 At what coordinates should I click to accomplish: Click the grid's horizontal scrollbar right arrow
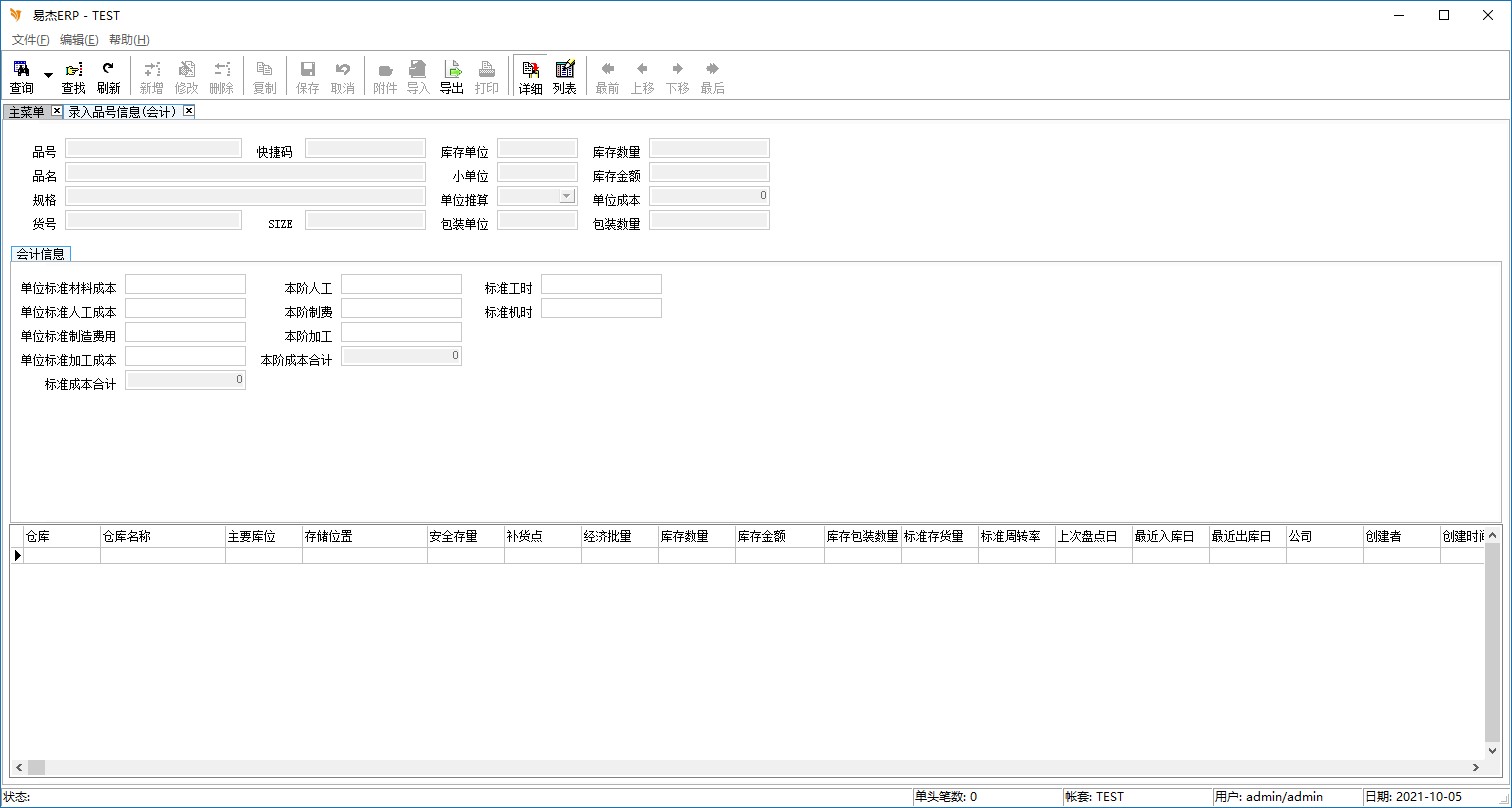coord(1475,767)
